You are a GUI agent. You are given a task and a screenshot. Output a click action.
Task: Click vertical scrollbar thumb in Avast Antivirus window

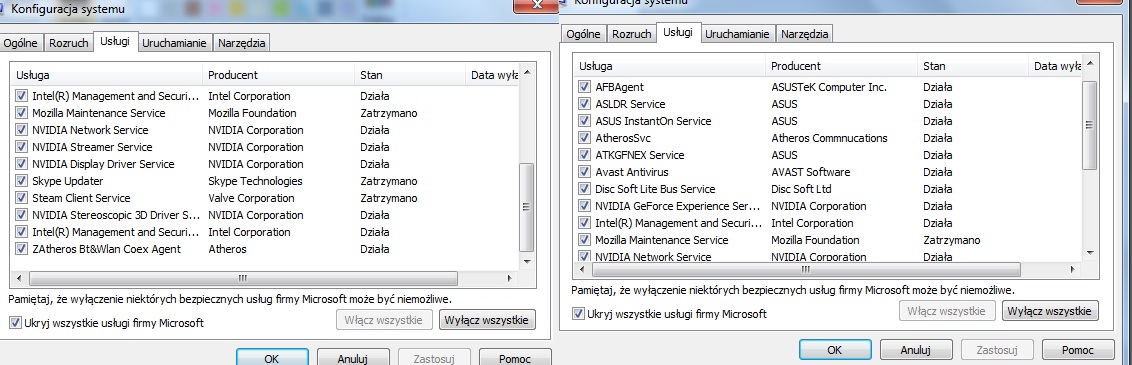point(1090,125)
